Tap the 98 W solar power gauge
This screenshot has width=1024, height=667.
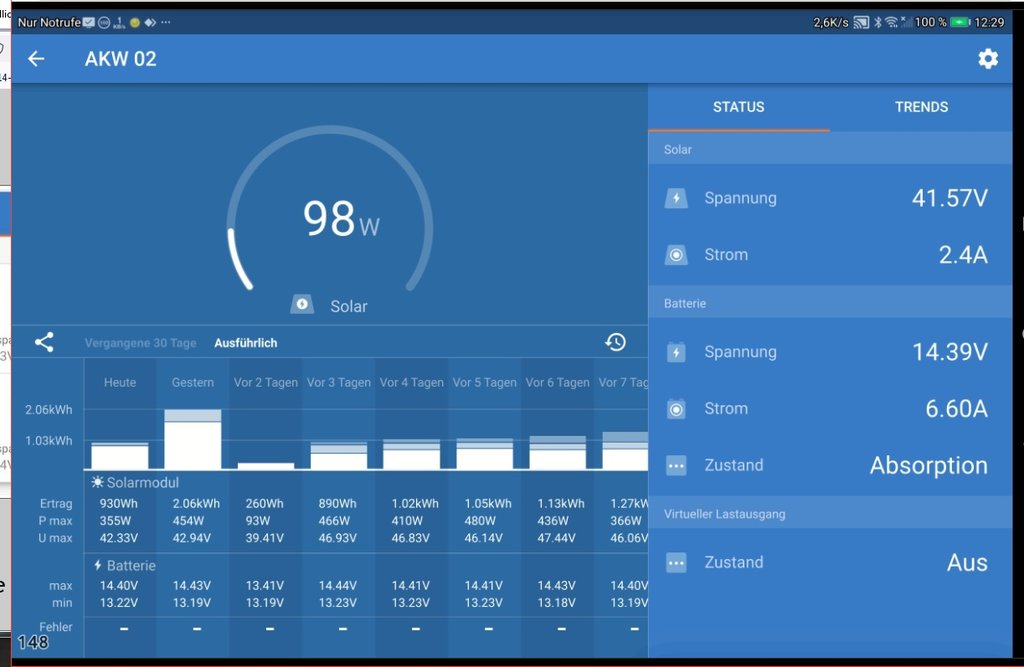click(330, 220)
